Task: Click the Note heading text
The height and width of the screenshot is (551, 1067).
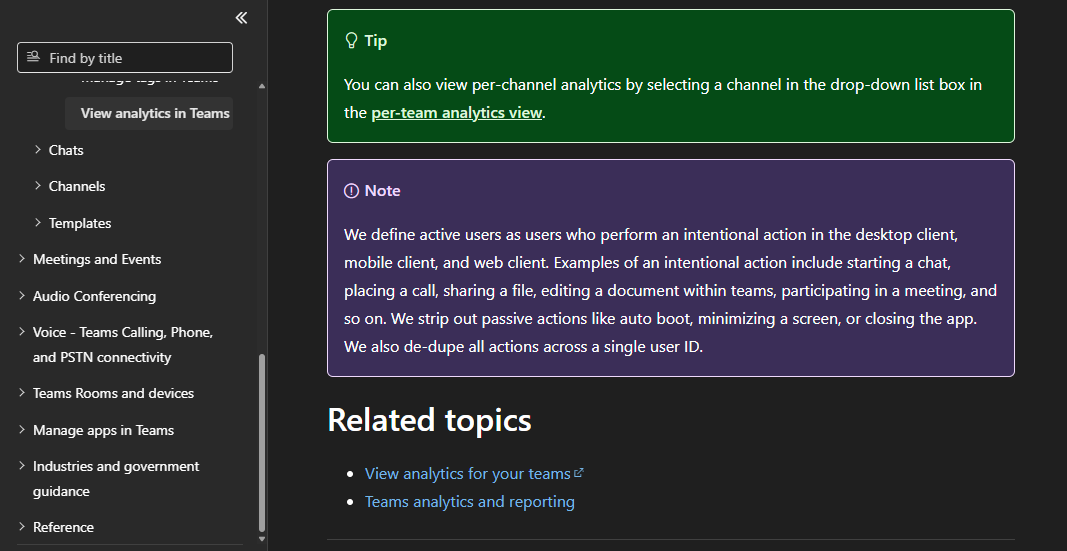Action: 382,191
